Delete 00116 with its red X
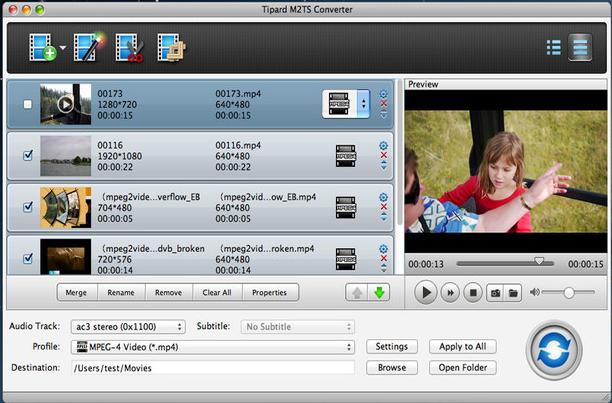 tap(384, 155)
